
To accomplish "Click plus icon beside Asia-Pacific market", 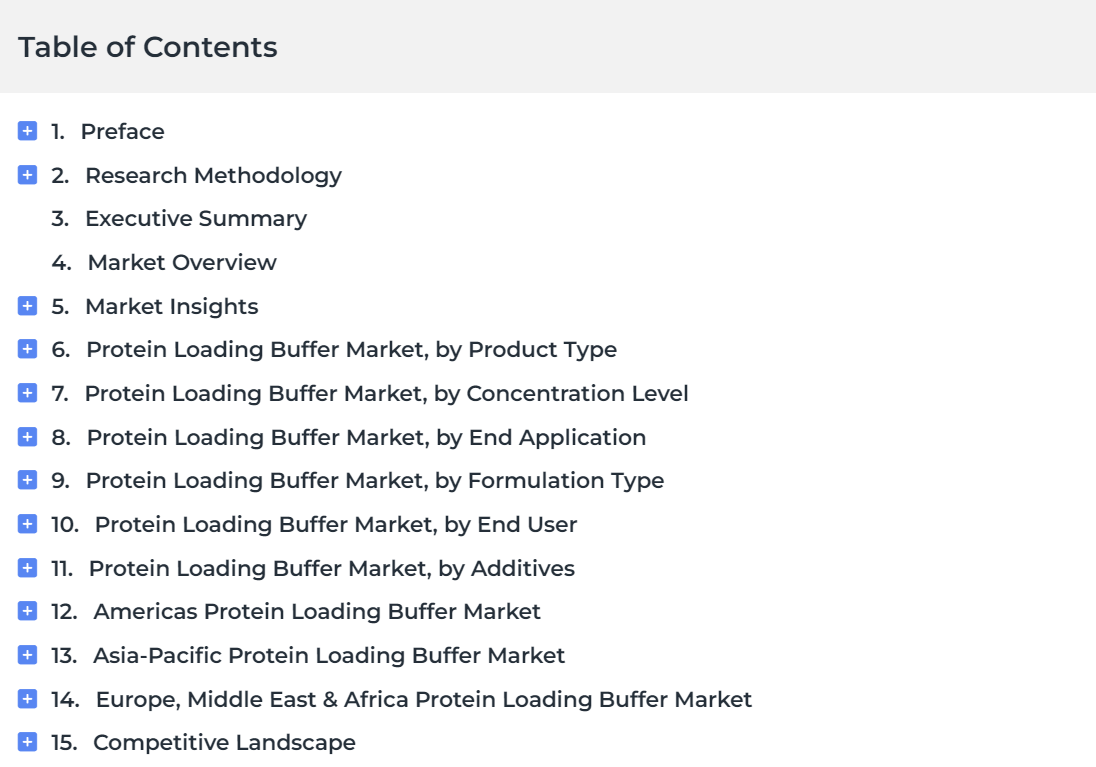I will [x=27, y=655].
